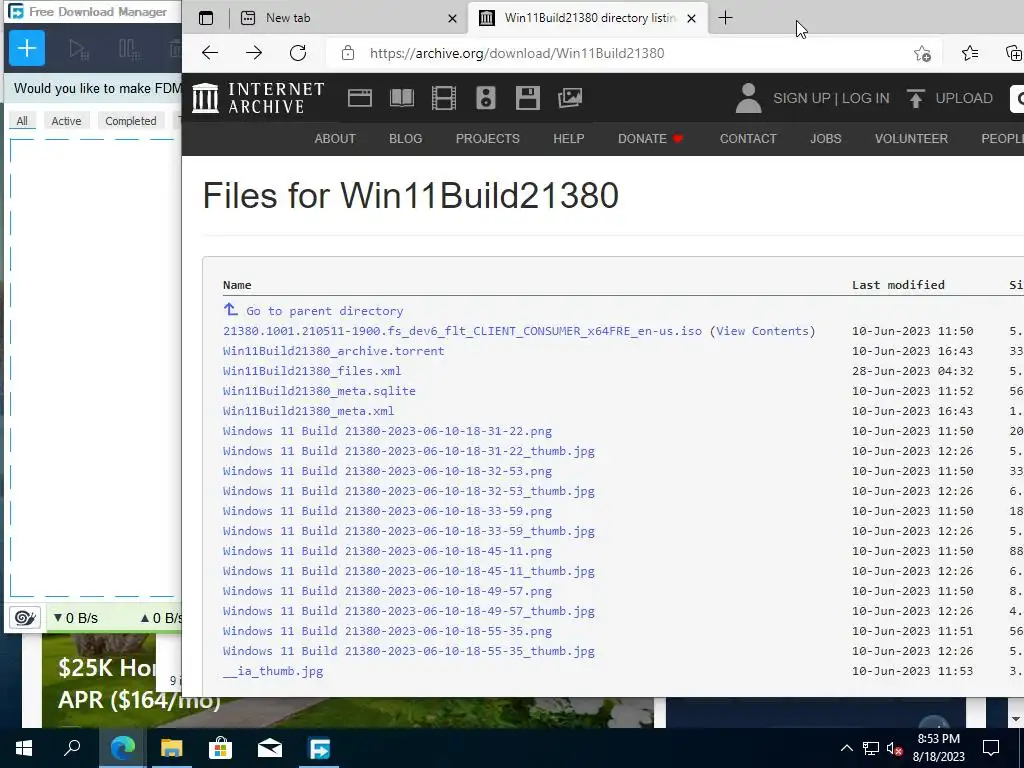The image size is (1024, 768).
Task: Open the Favorites list icon
Action: click(970, 53)
